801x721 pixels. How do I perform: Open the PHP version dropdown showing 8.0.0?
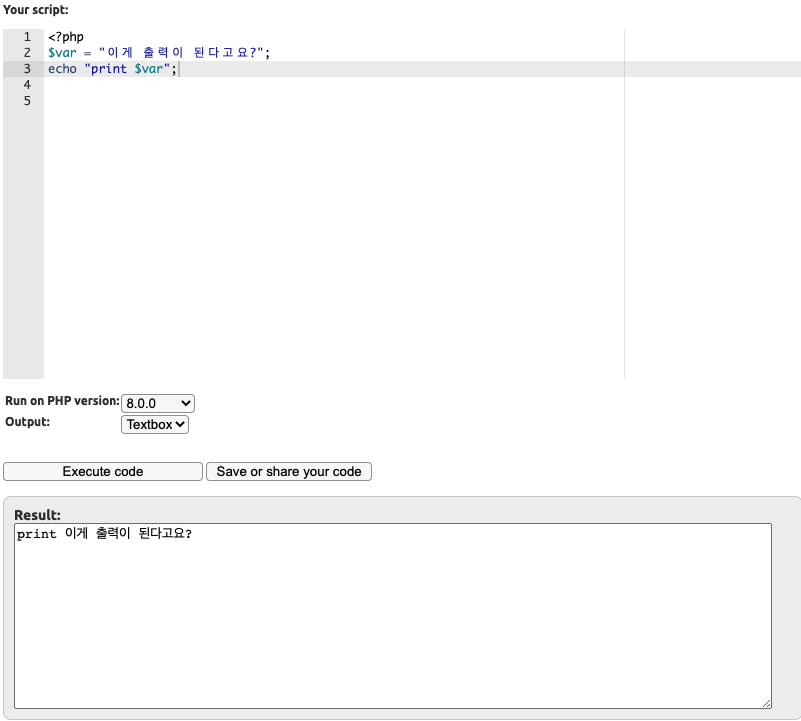tap(158, 403)
